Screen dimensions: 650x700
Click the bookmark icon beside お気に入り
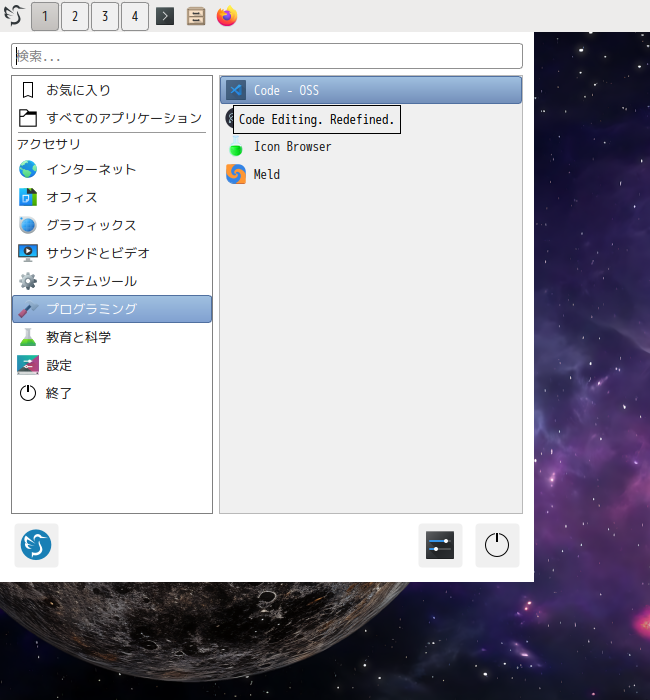point(28,90)
